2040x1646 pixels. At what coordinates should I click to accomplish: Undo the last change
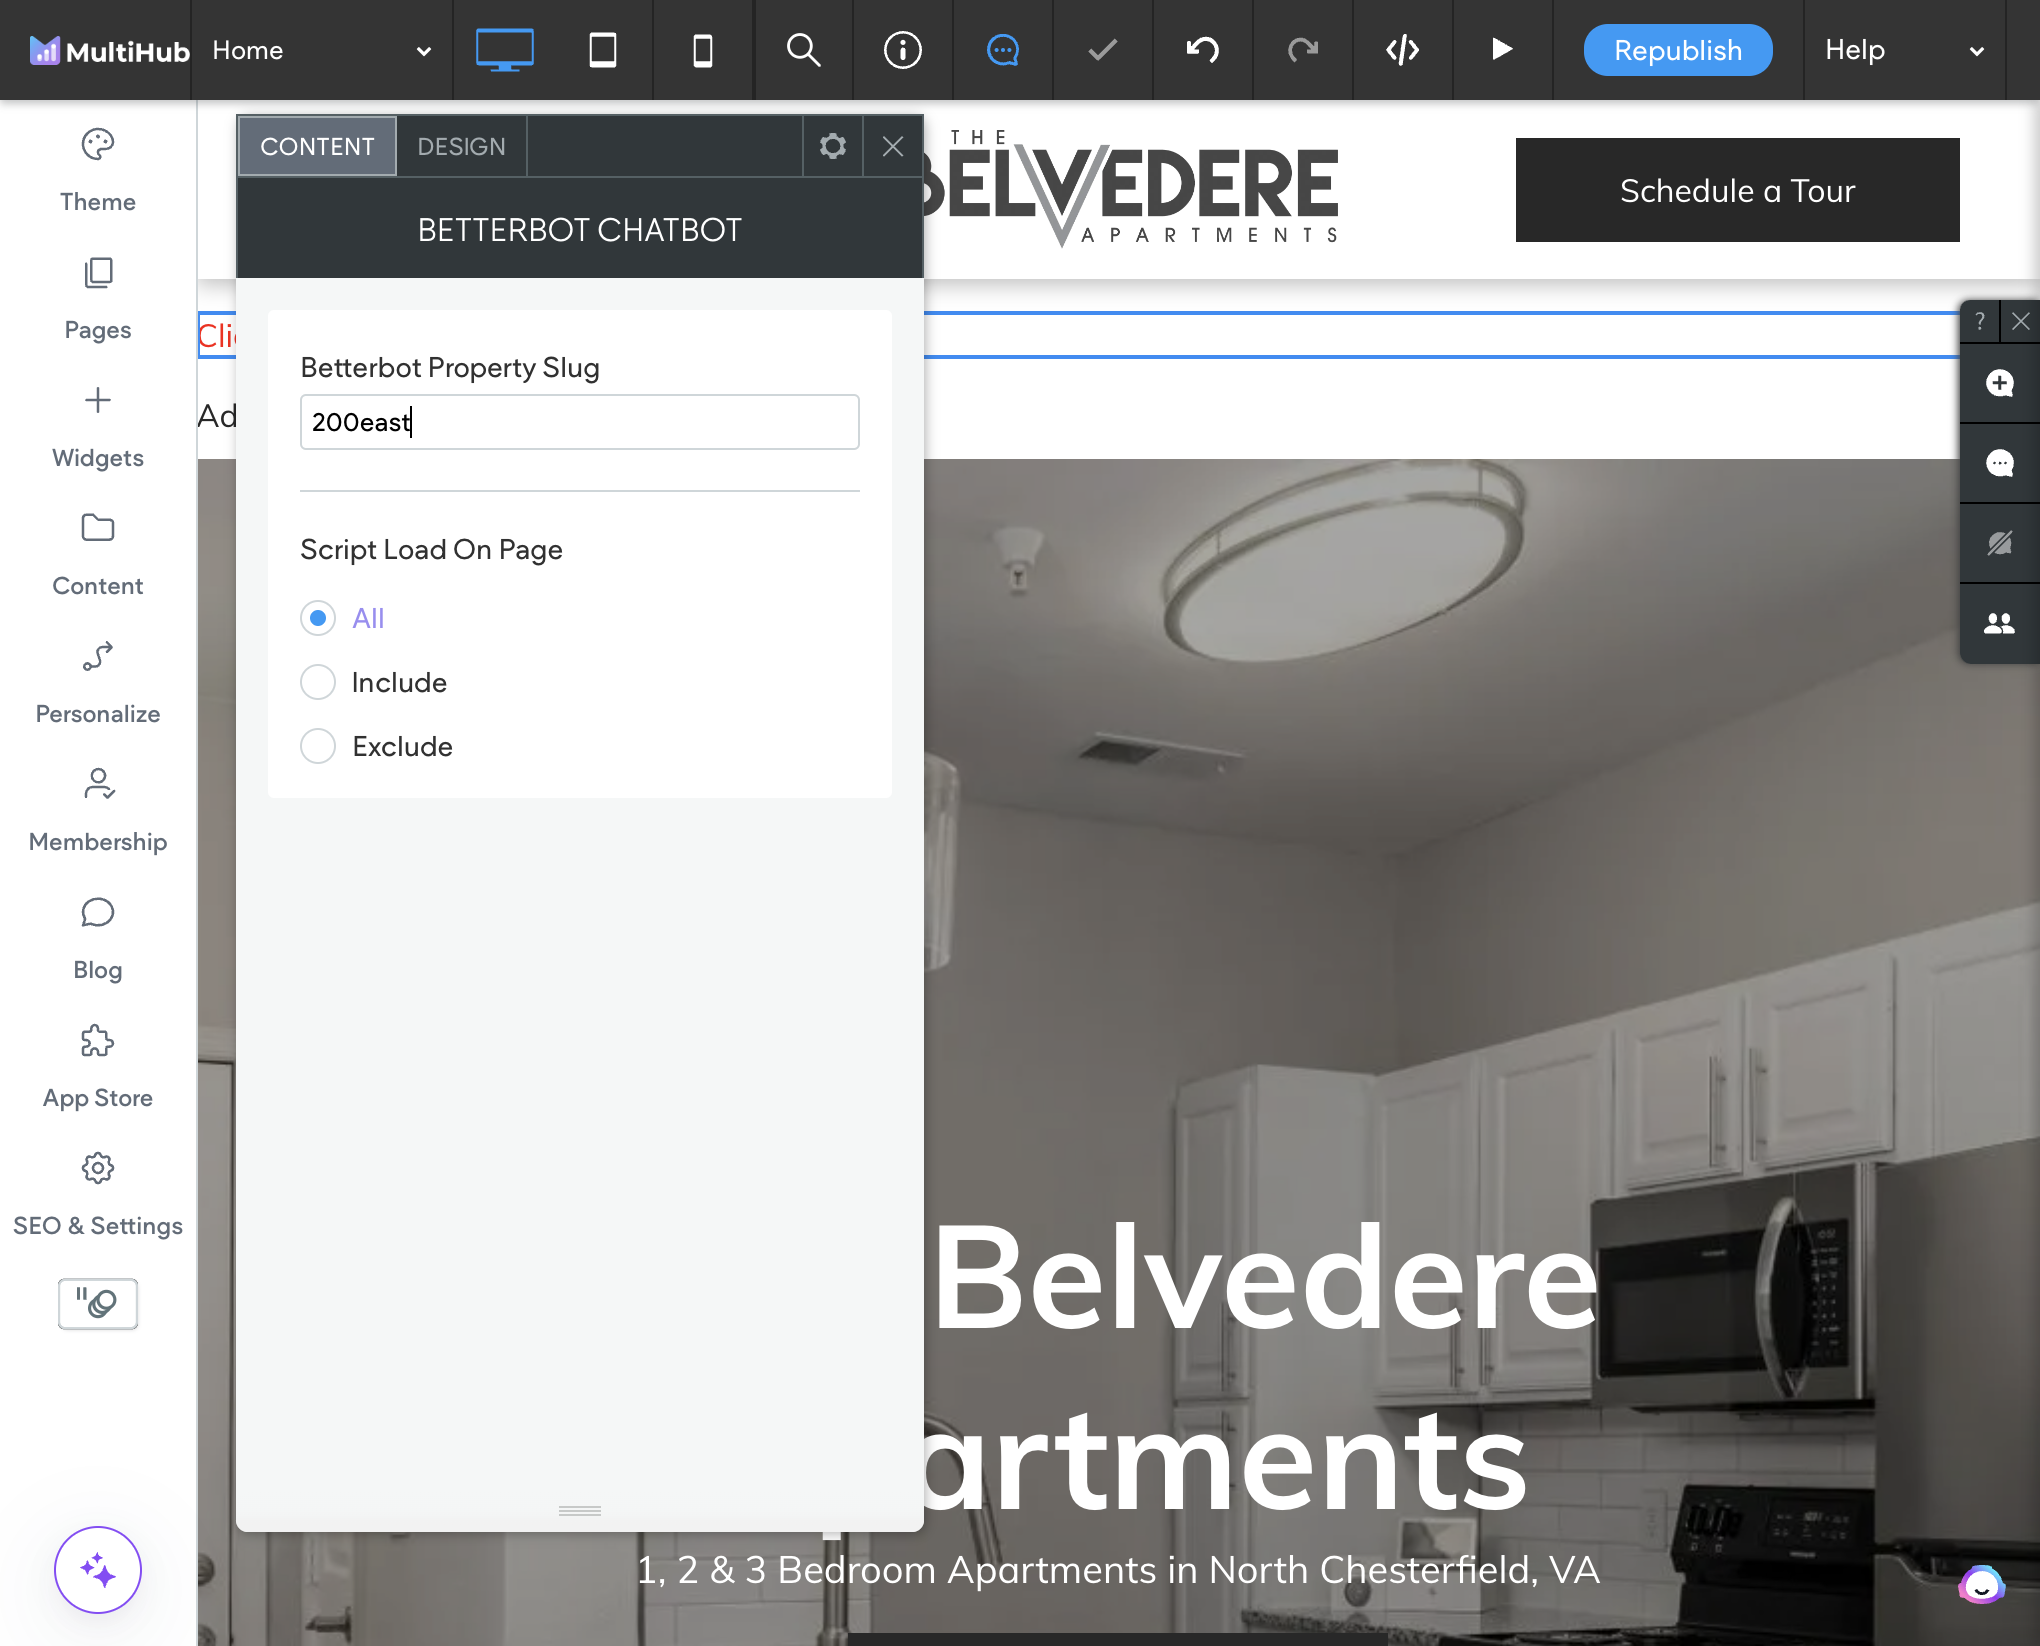[x=1203, y=50]
